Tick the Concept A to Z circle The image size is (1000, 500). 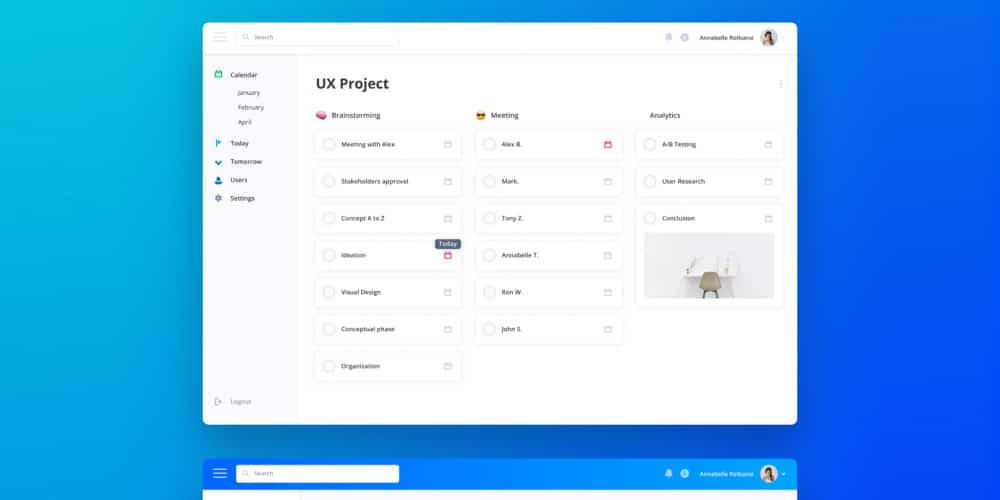(x=329, y=219)
